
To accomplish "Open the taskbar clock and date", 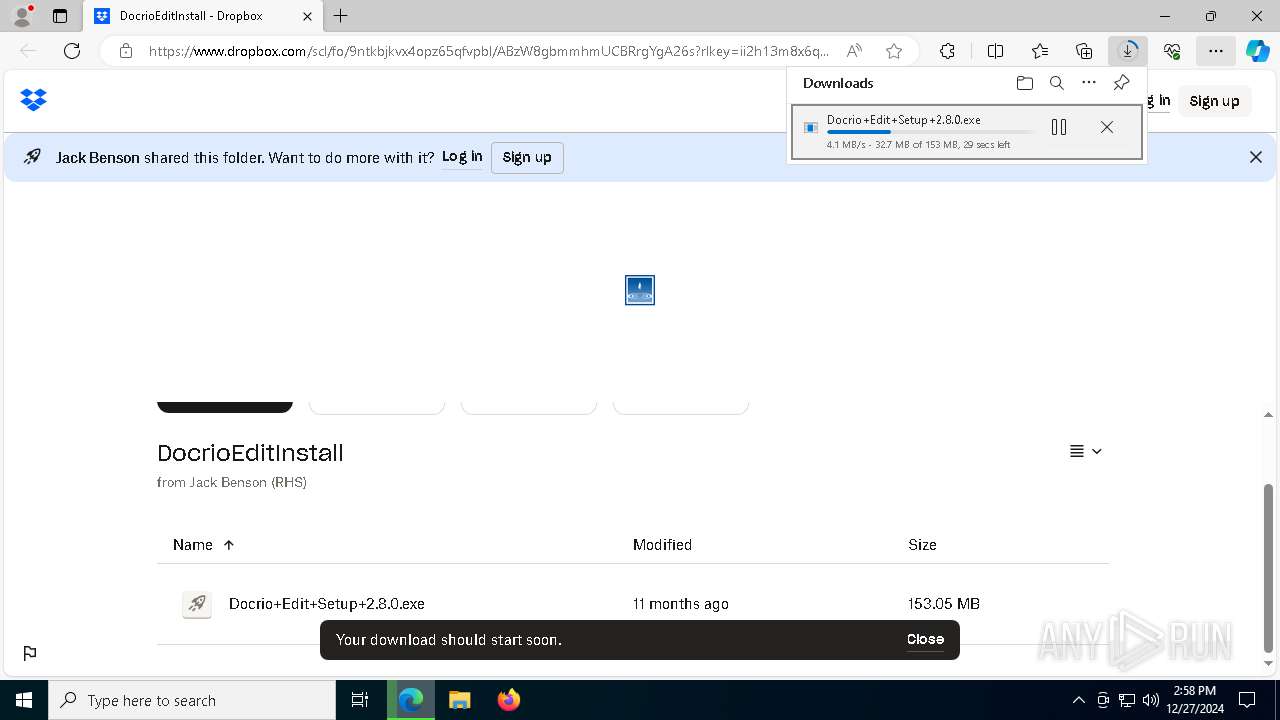I will pyautogui.click(x=1194, y=700).
